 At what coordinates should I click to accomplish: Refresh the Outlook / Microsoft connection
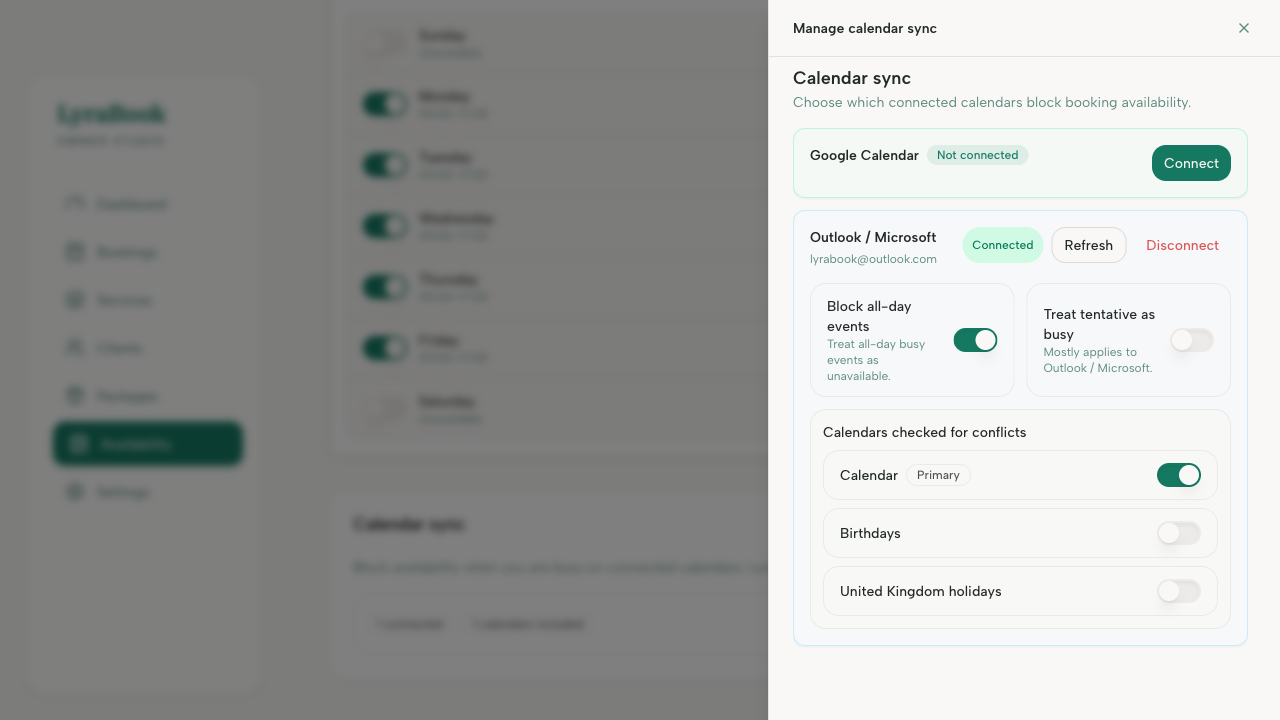click(1088, 245)
